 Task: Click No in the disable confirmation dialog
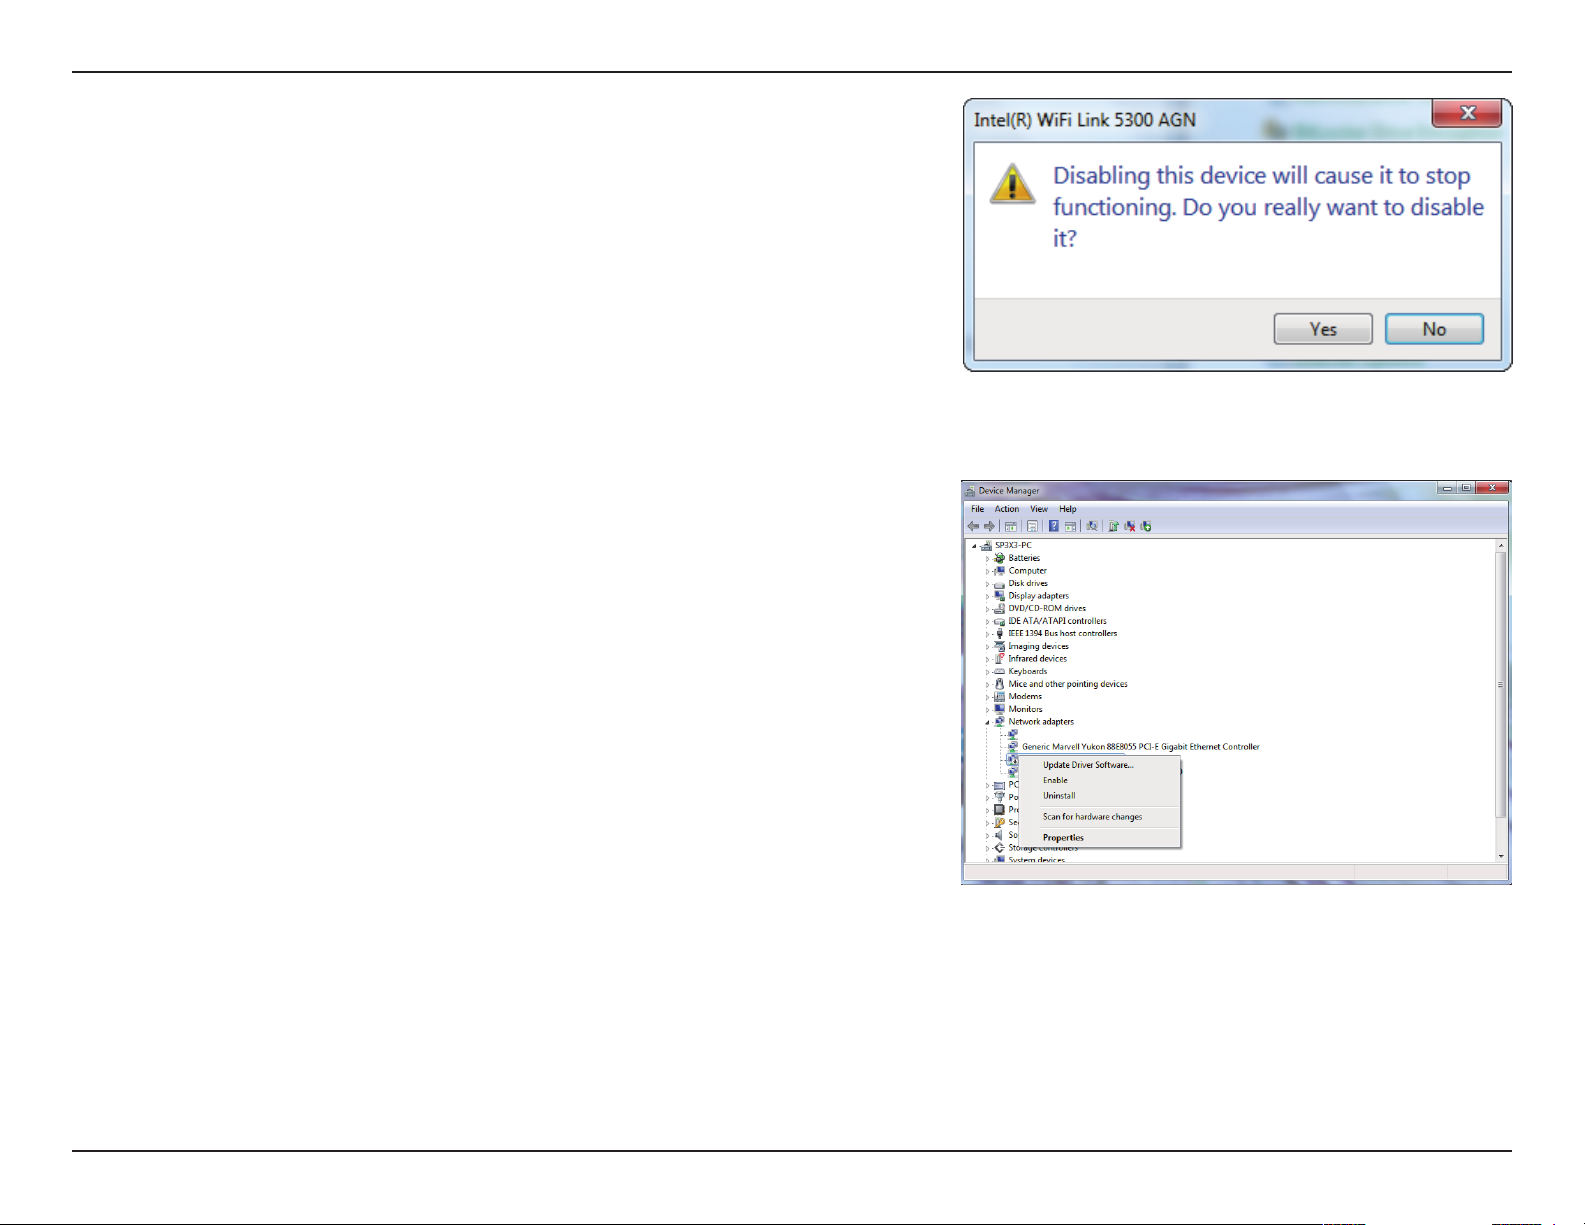click(x=1434, y=329)
